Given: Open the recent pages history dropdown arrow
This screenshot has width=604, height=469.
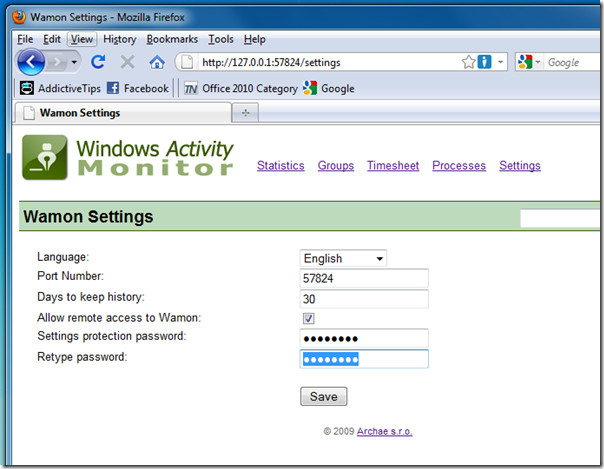Looking at the screenshot, I should (x=74, y=62).
